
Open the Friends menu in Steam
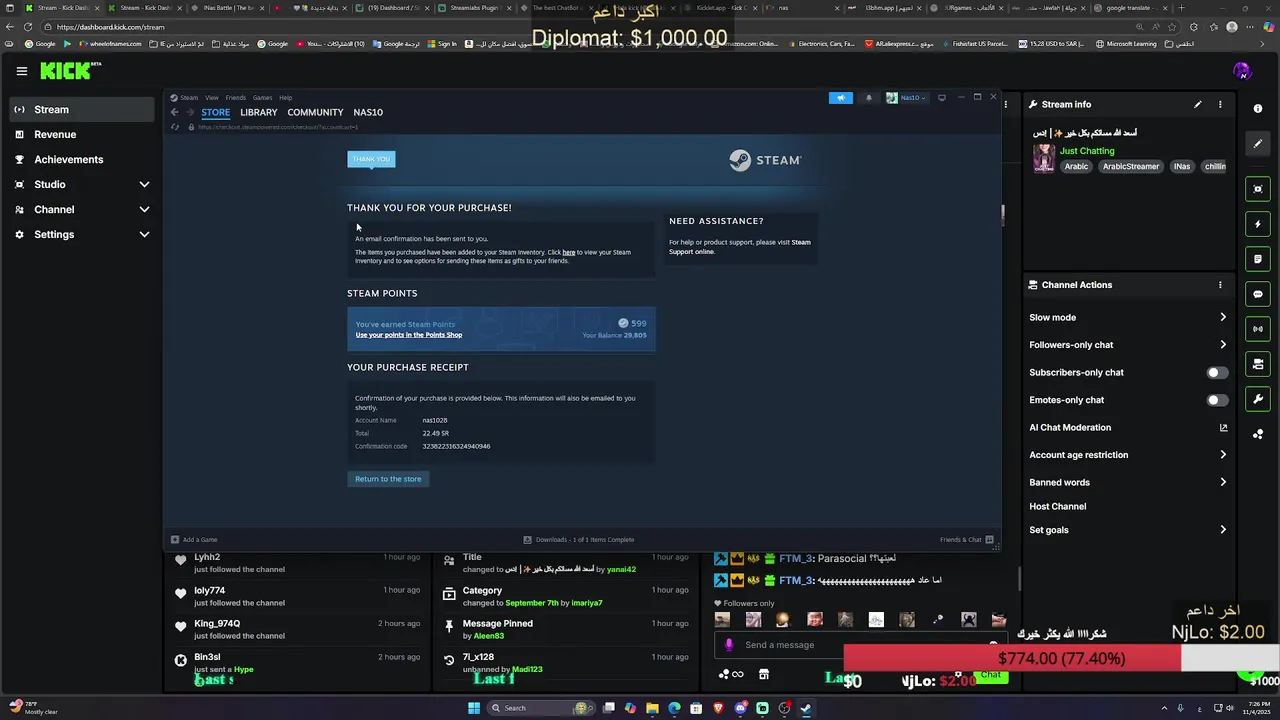(x=236, y=98)
